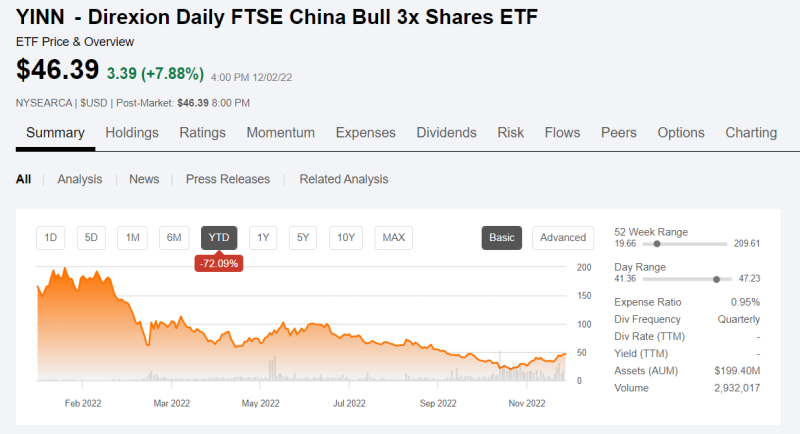The image size is (800, 434).
Task: Switch chart to 1M range
Action: 132,237
